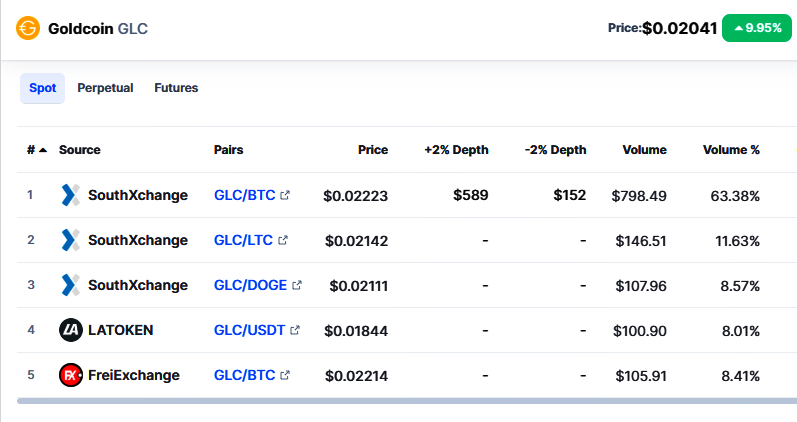
Task: Click price cell $0.02214
Action: pos(356,376)
